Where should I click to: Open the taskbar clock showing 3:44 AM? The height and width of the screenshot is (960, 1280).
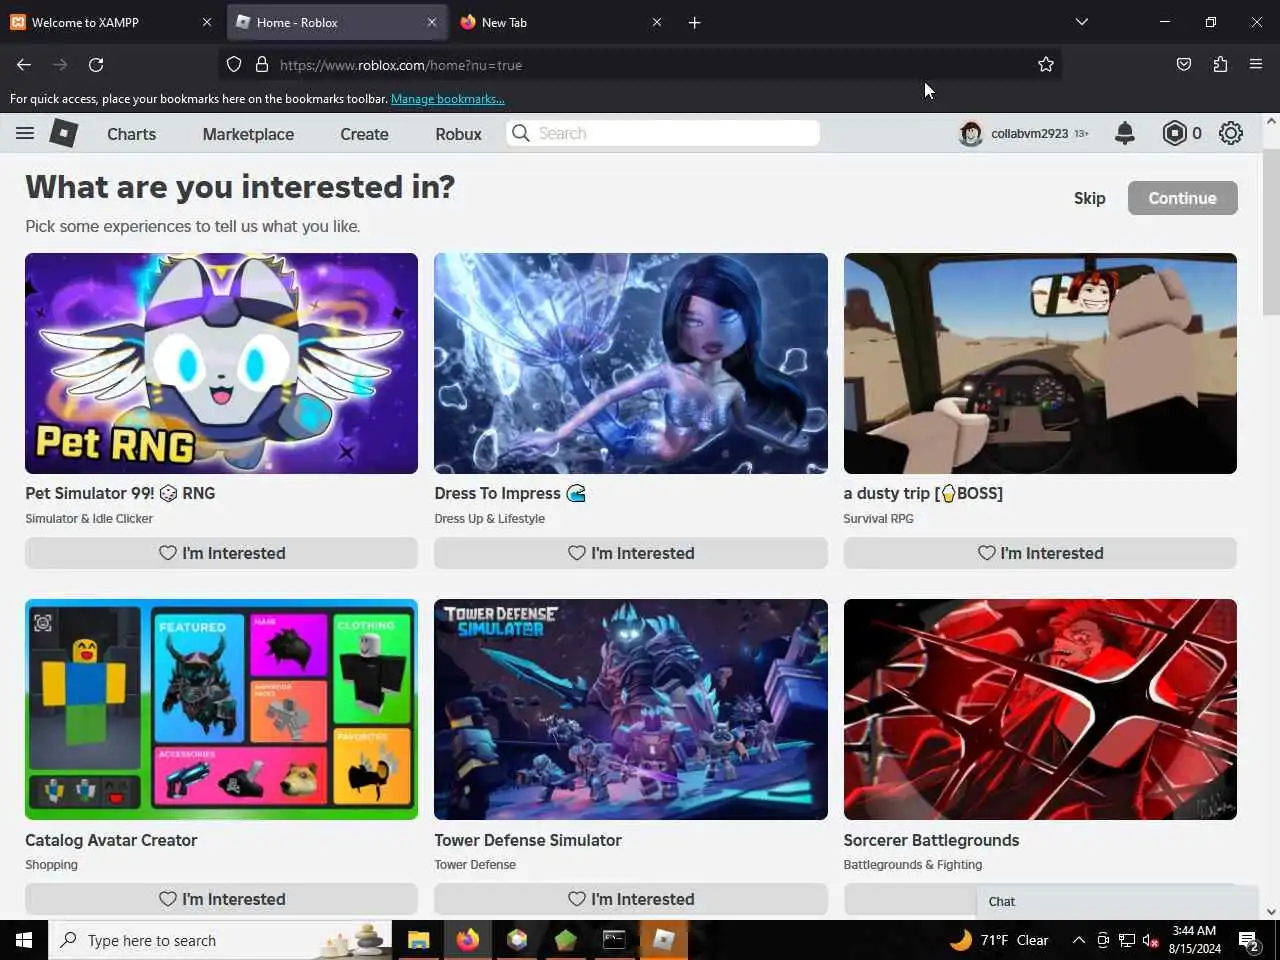point(1195,940)
